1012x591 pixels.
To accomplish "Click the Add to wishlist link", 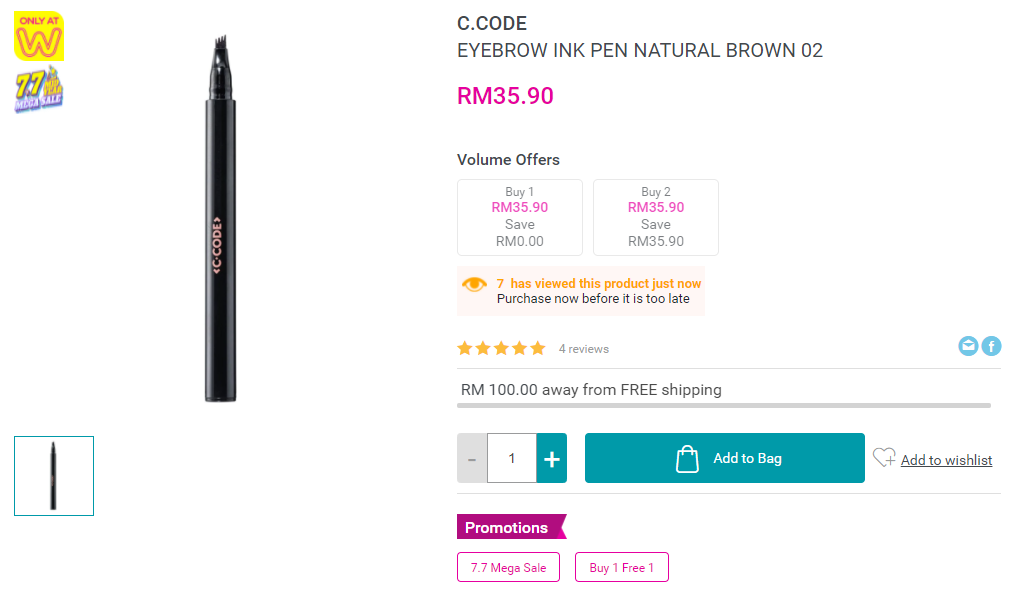I will pos(946,460).
